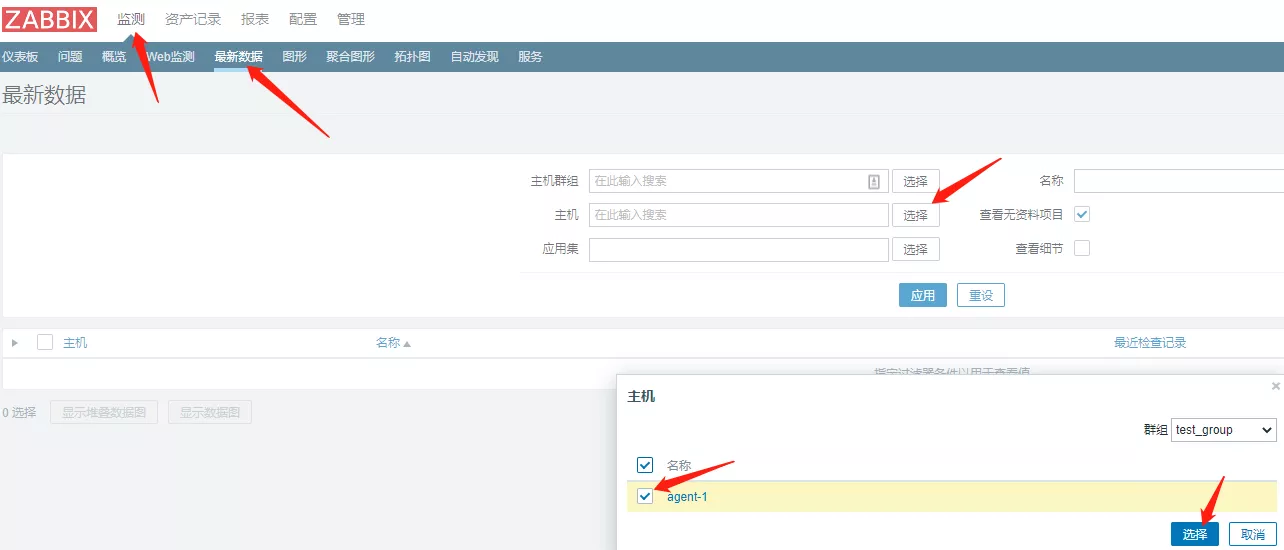Toggle select-all checkbox in the 主机 dialog
Viewport: 1284px width, 550px height.
(x=645, y=465)
